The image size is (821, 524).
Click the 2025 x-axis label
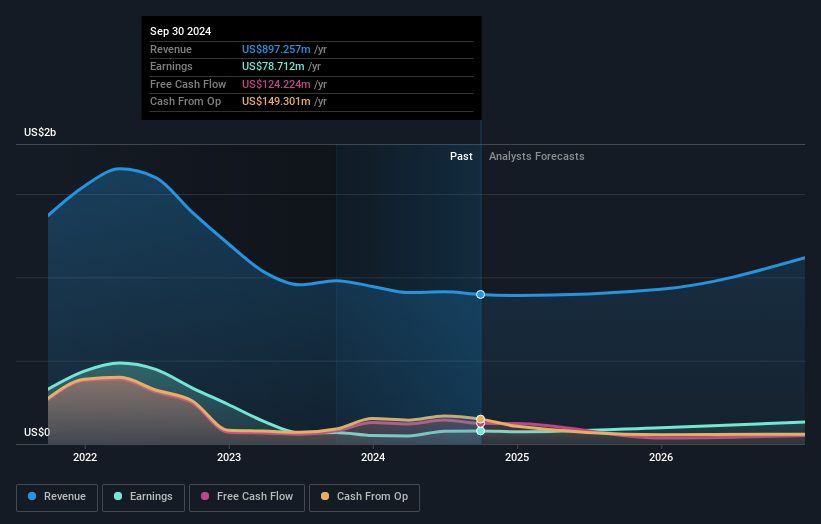tap(517, 458)
